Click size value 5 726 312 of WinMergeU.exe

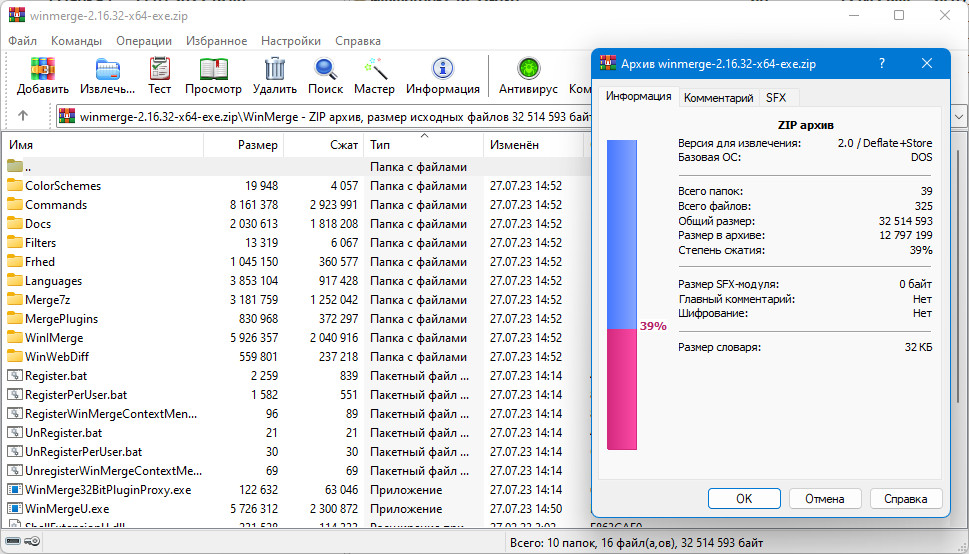click(254, 509)
